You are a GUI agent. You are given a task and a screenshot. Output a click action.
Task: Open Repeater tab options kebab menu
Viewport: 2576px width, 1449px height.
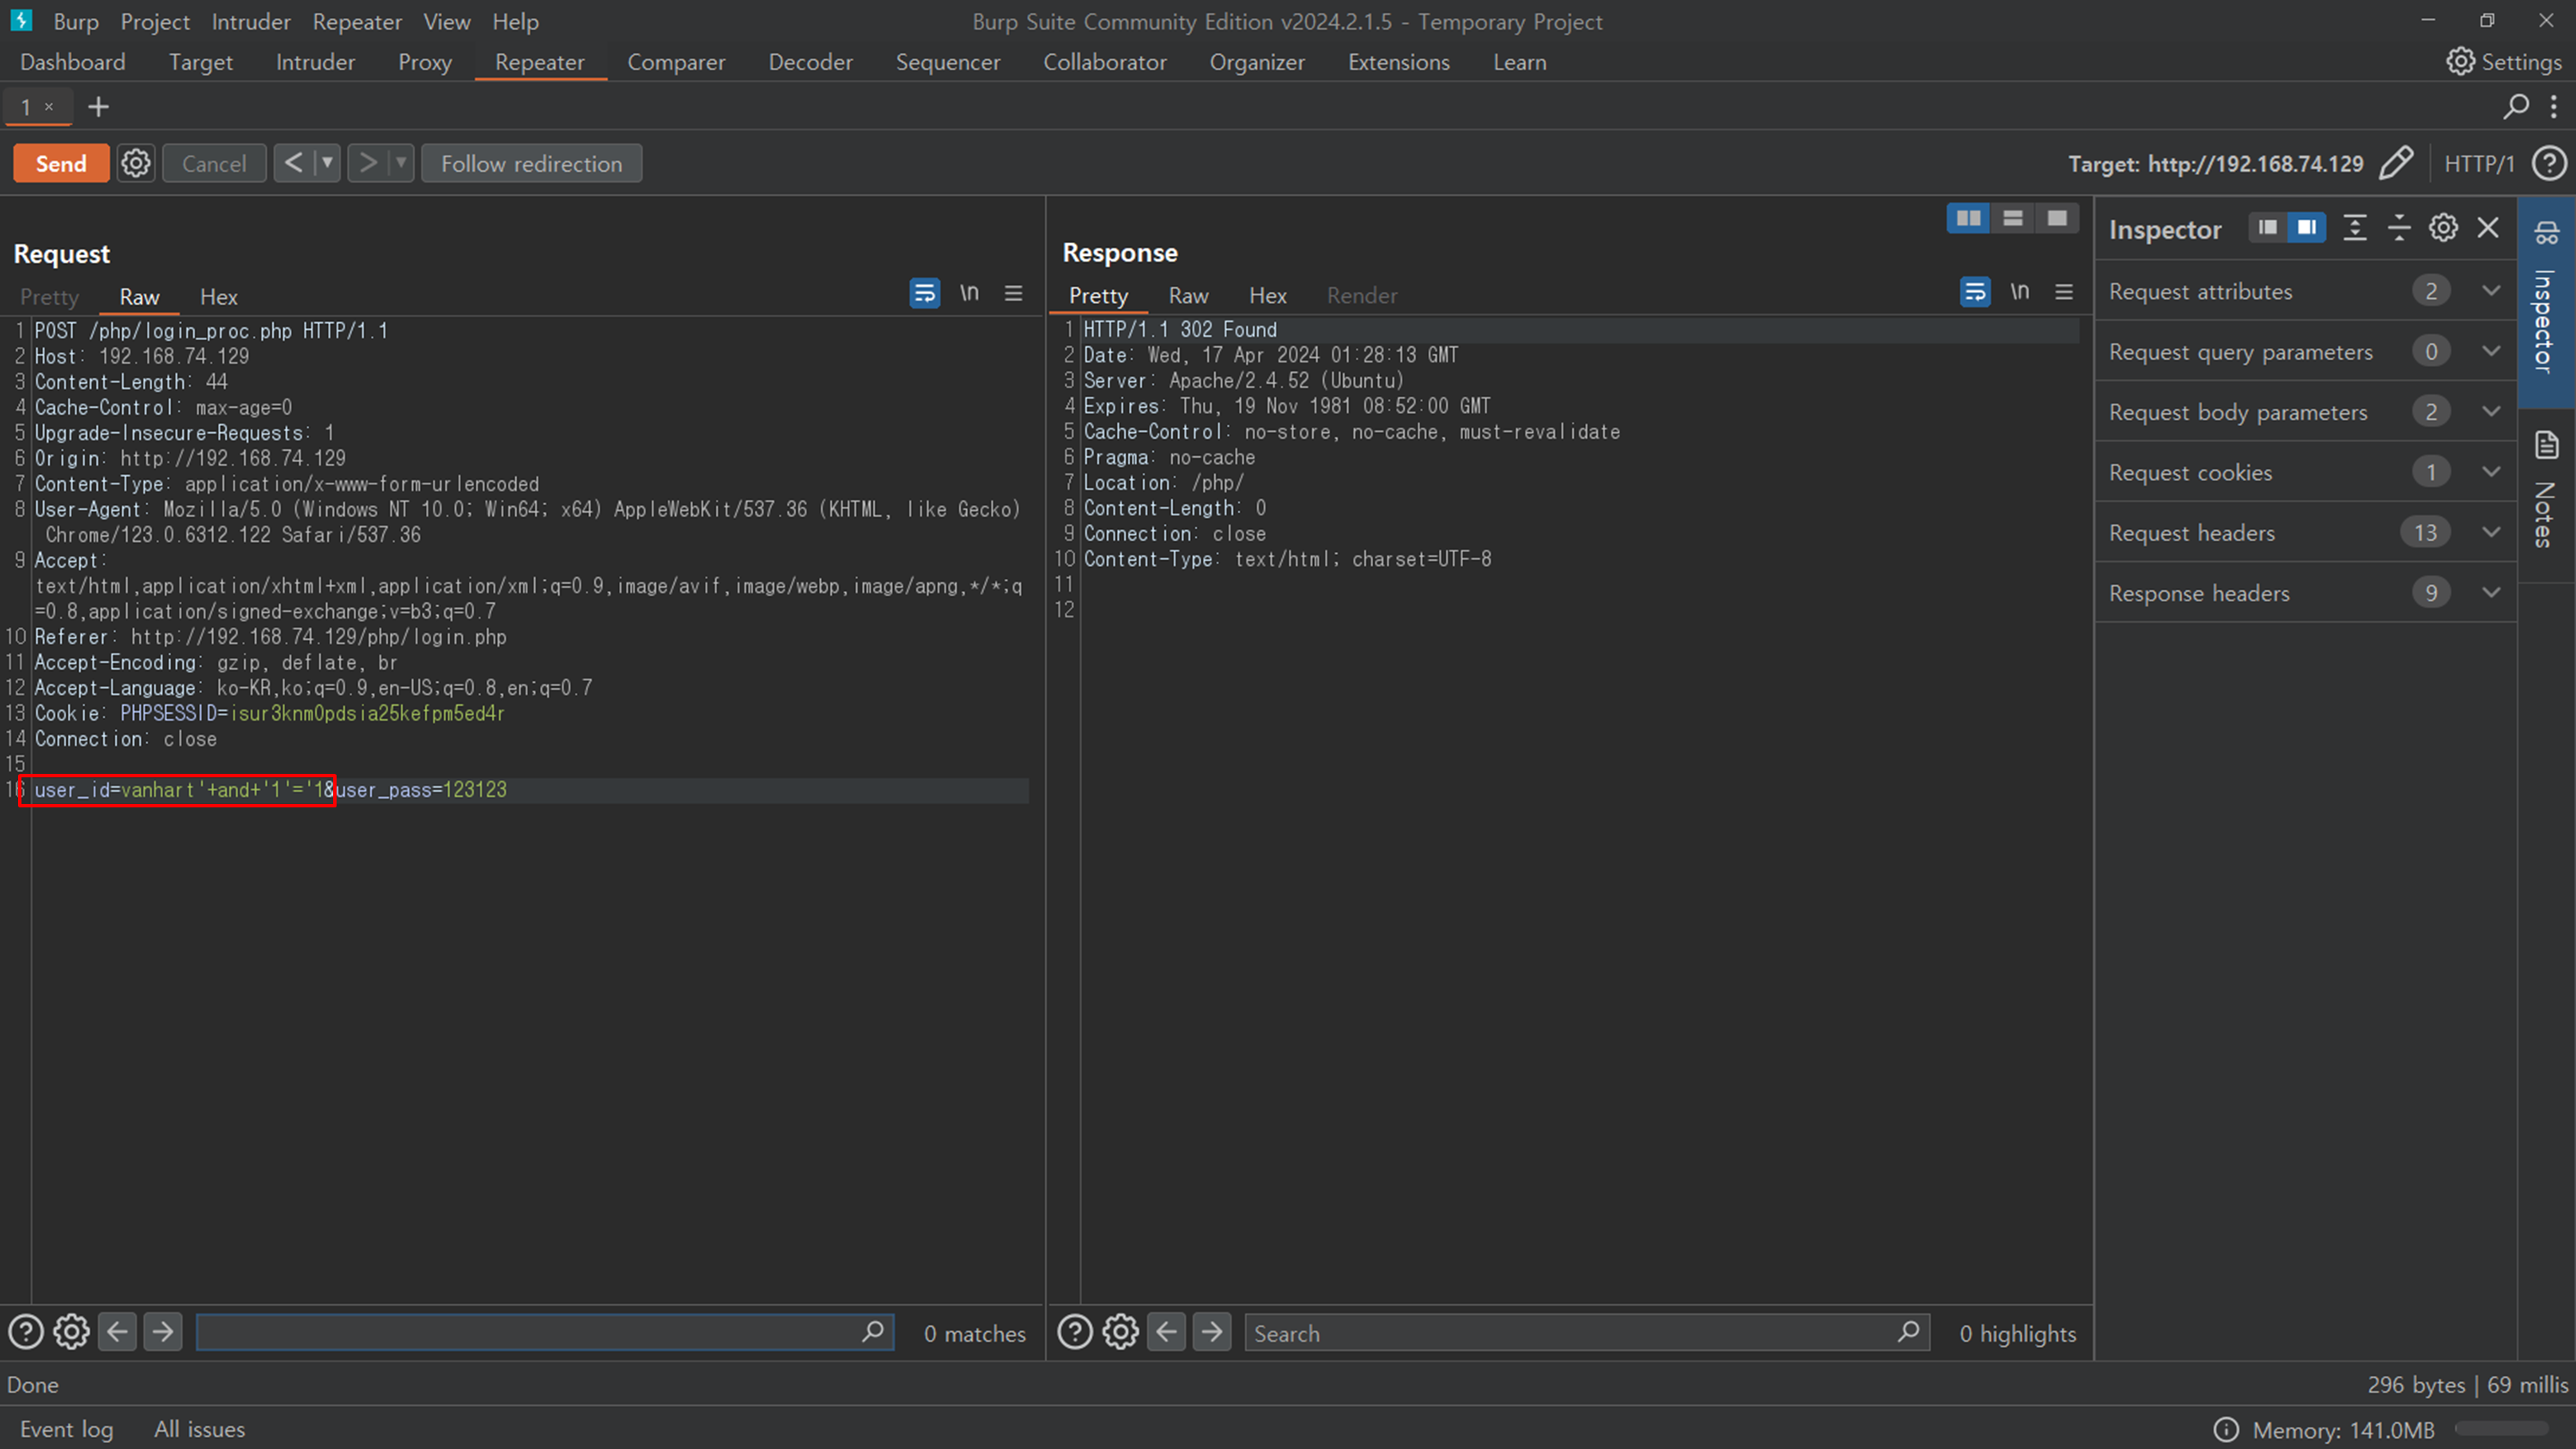2554,106
